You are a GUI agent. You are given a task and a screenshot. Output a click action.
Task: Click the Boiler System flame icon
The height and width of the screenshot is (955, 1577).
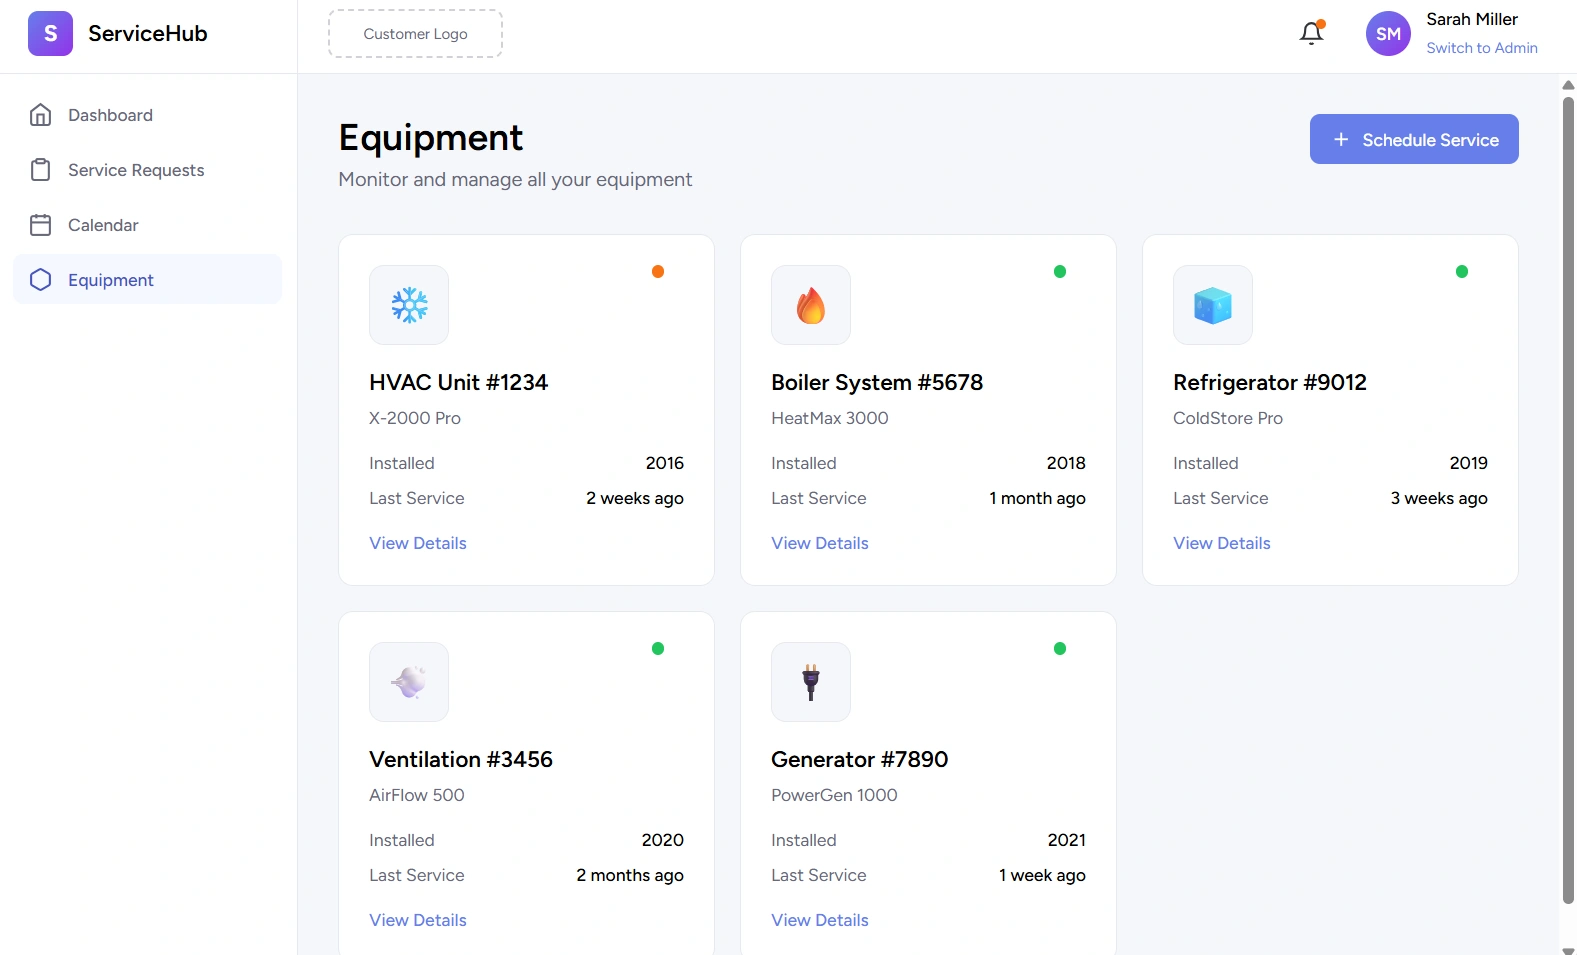point(811,305)
